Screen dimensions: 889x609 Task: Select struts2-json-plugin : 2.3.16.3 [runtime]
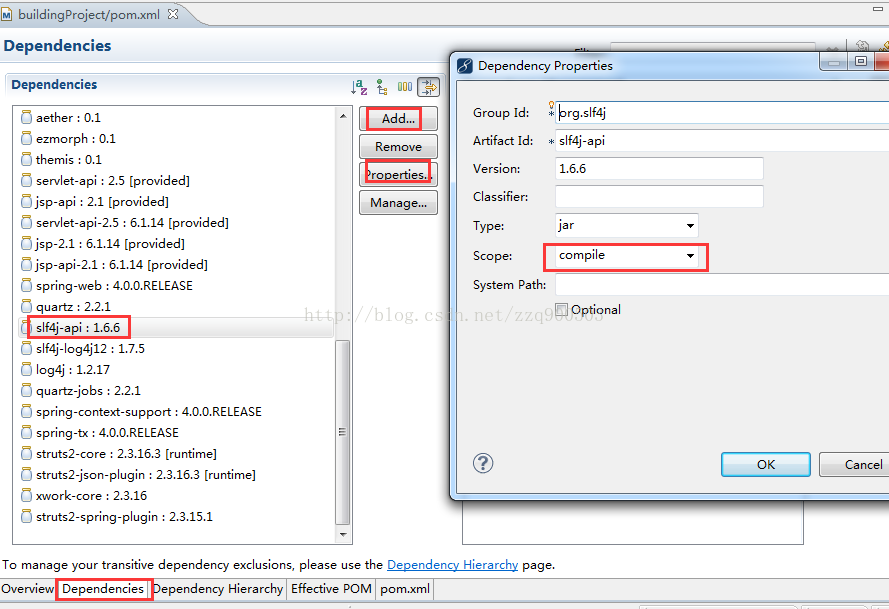coord(146,474)
